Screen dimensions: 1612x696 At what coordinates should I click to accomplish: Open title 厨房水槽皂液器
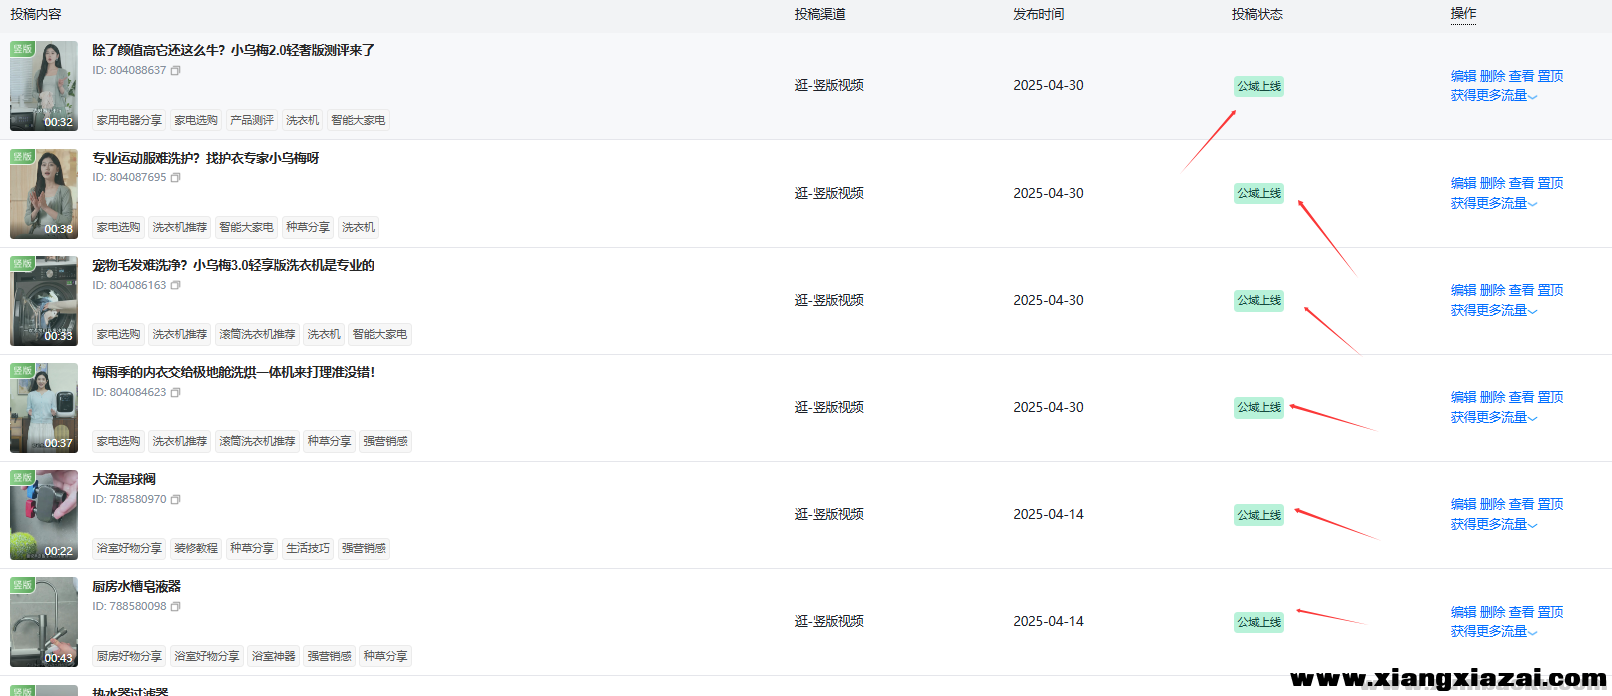pos(137,587)
